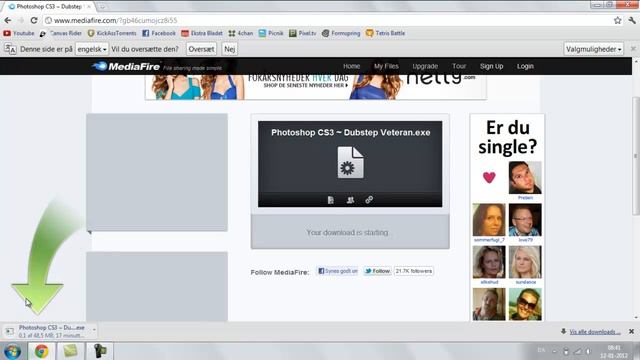
Task: Click the 21.7K followers count
Action: [x=413, y=271]
